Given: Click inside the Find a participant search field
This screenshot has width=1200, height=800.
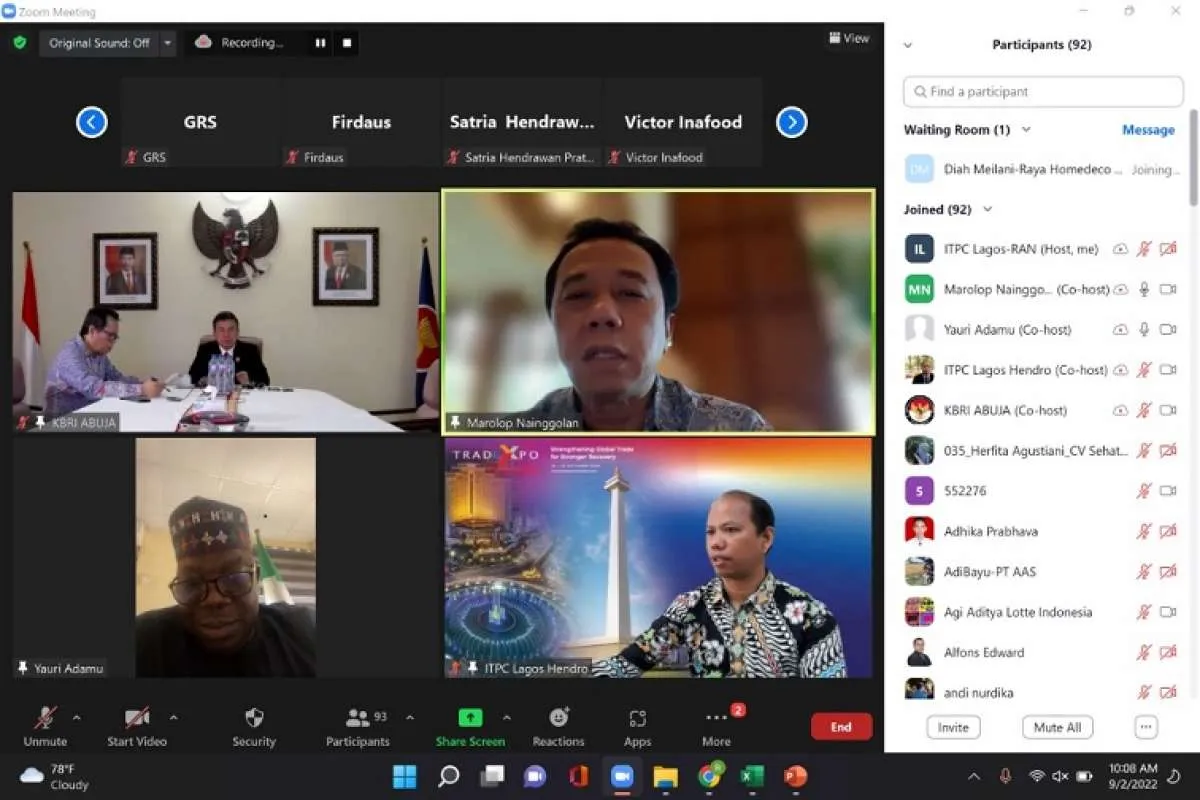Looking at the screenshot, I should click(x=1043, y=91).
